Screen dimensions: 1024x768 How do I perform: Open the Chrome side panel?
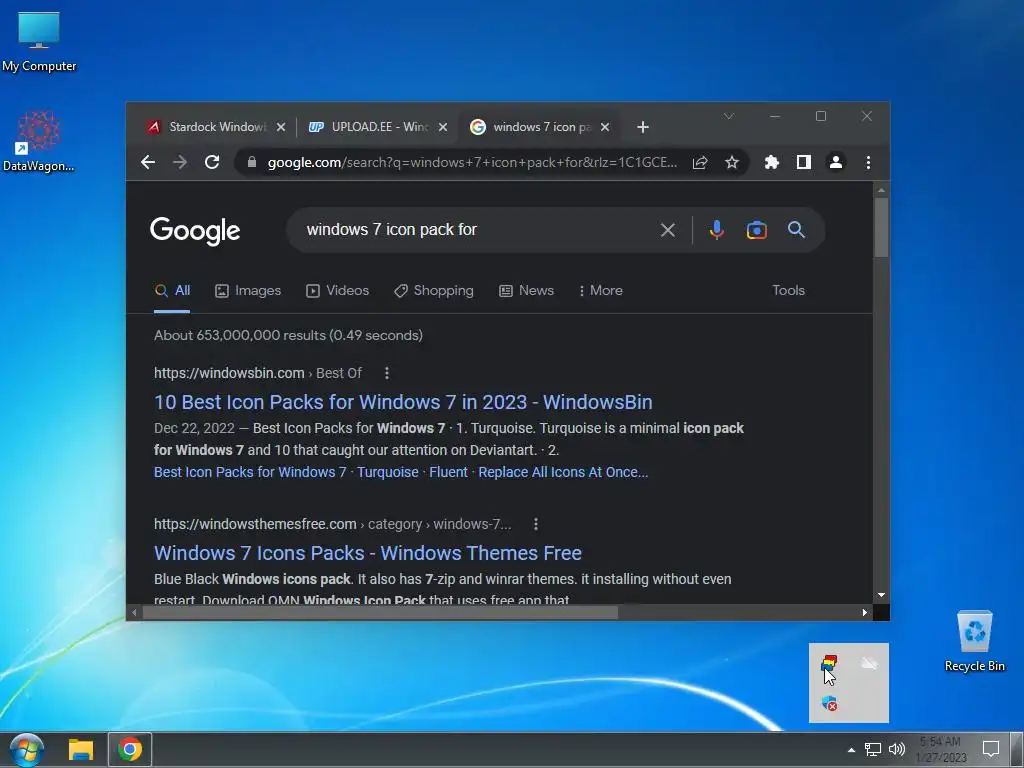pos(804,162)
